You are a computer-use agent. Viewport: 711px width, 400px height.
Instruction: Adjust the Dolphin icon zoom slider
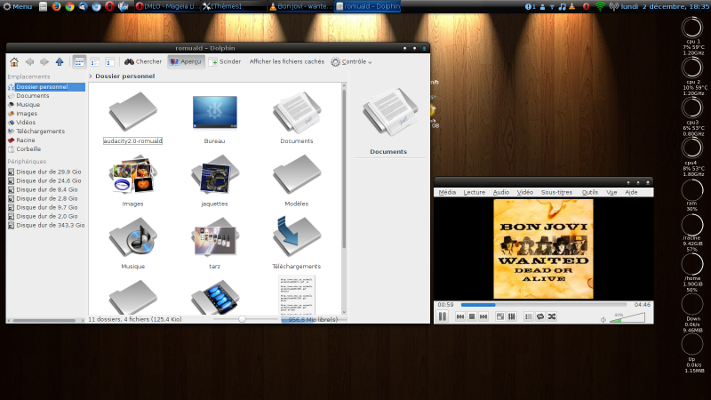pos(242,319)
